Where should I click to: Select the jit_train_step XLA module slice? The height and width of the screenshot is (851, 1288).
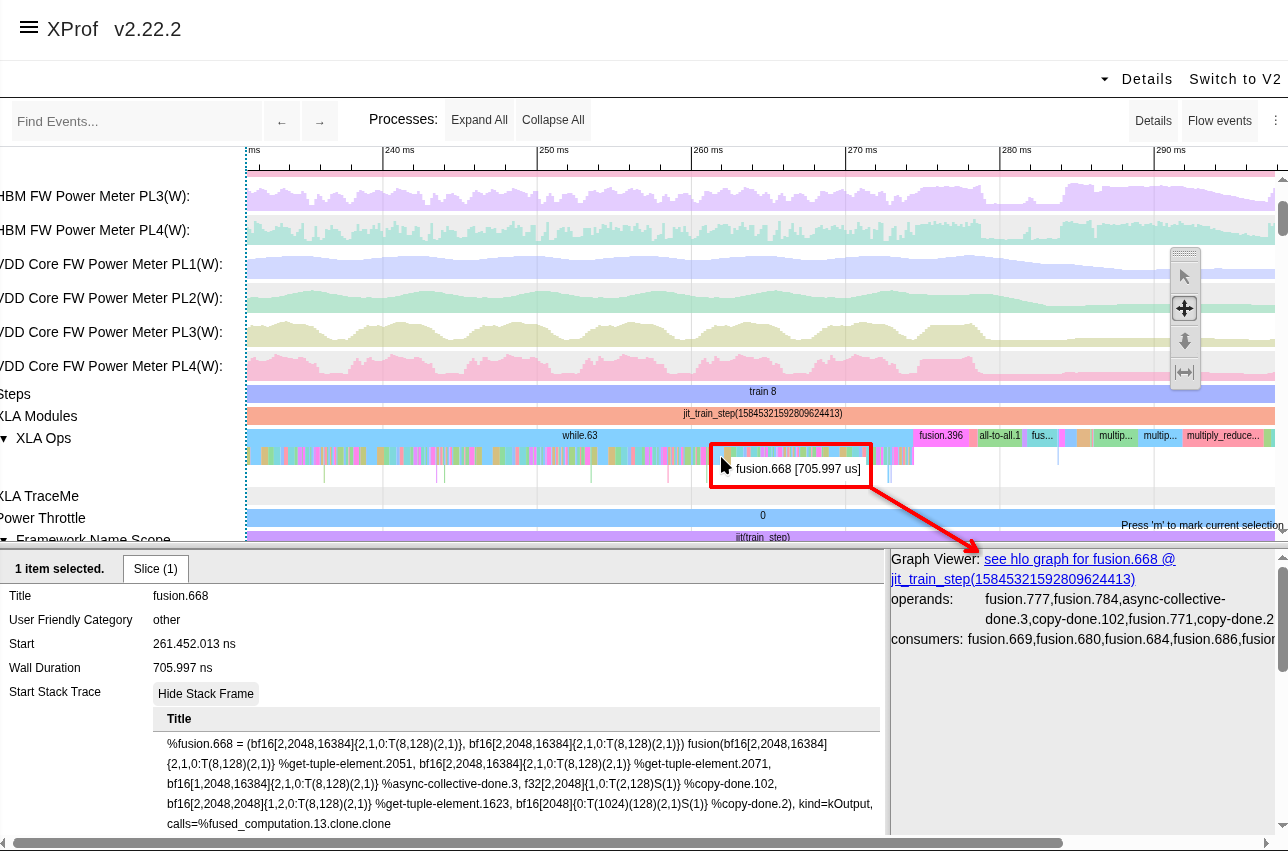(x=761, y=415)
